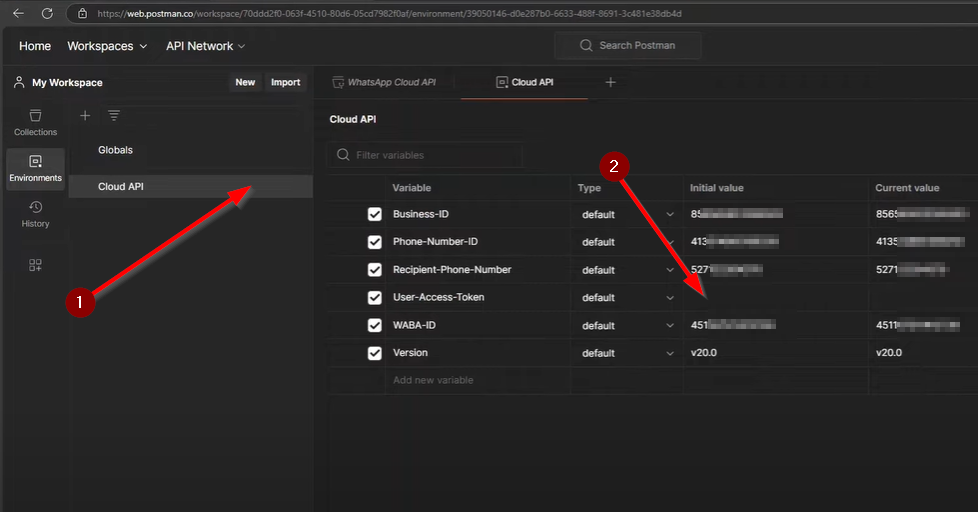Screen dimensions: 978x512
Task: Click the Version variable name
Action: (x=410, y=352)
